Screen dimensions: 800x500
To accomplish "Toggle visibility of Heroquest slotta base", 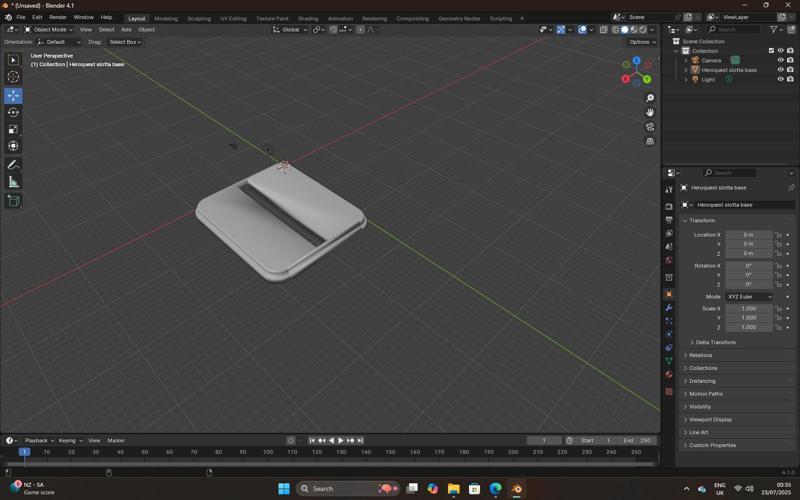I will coord(781,70).
